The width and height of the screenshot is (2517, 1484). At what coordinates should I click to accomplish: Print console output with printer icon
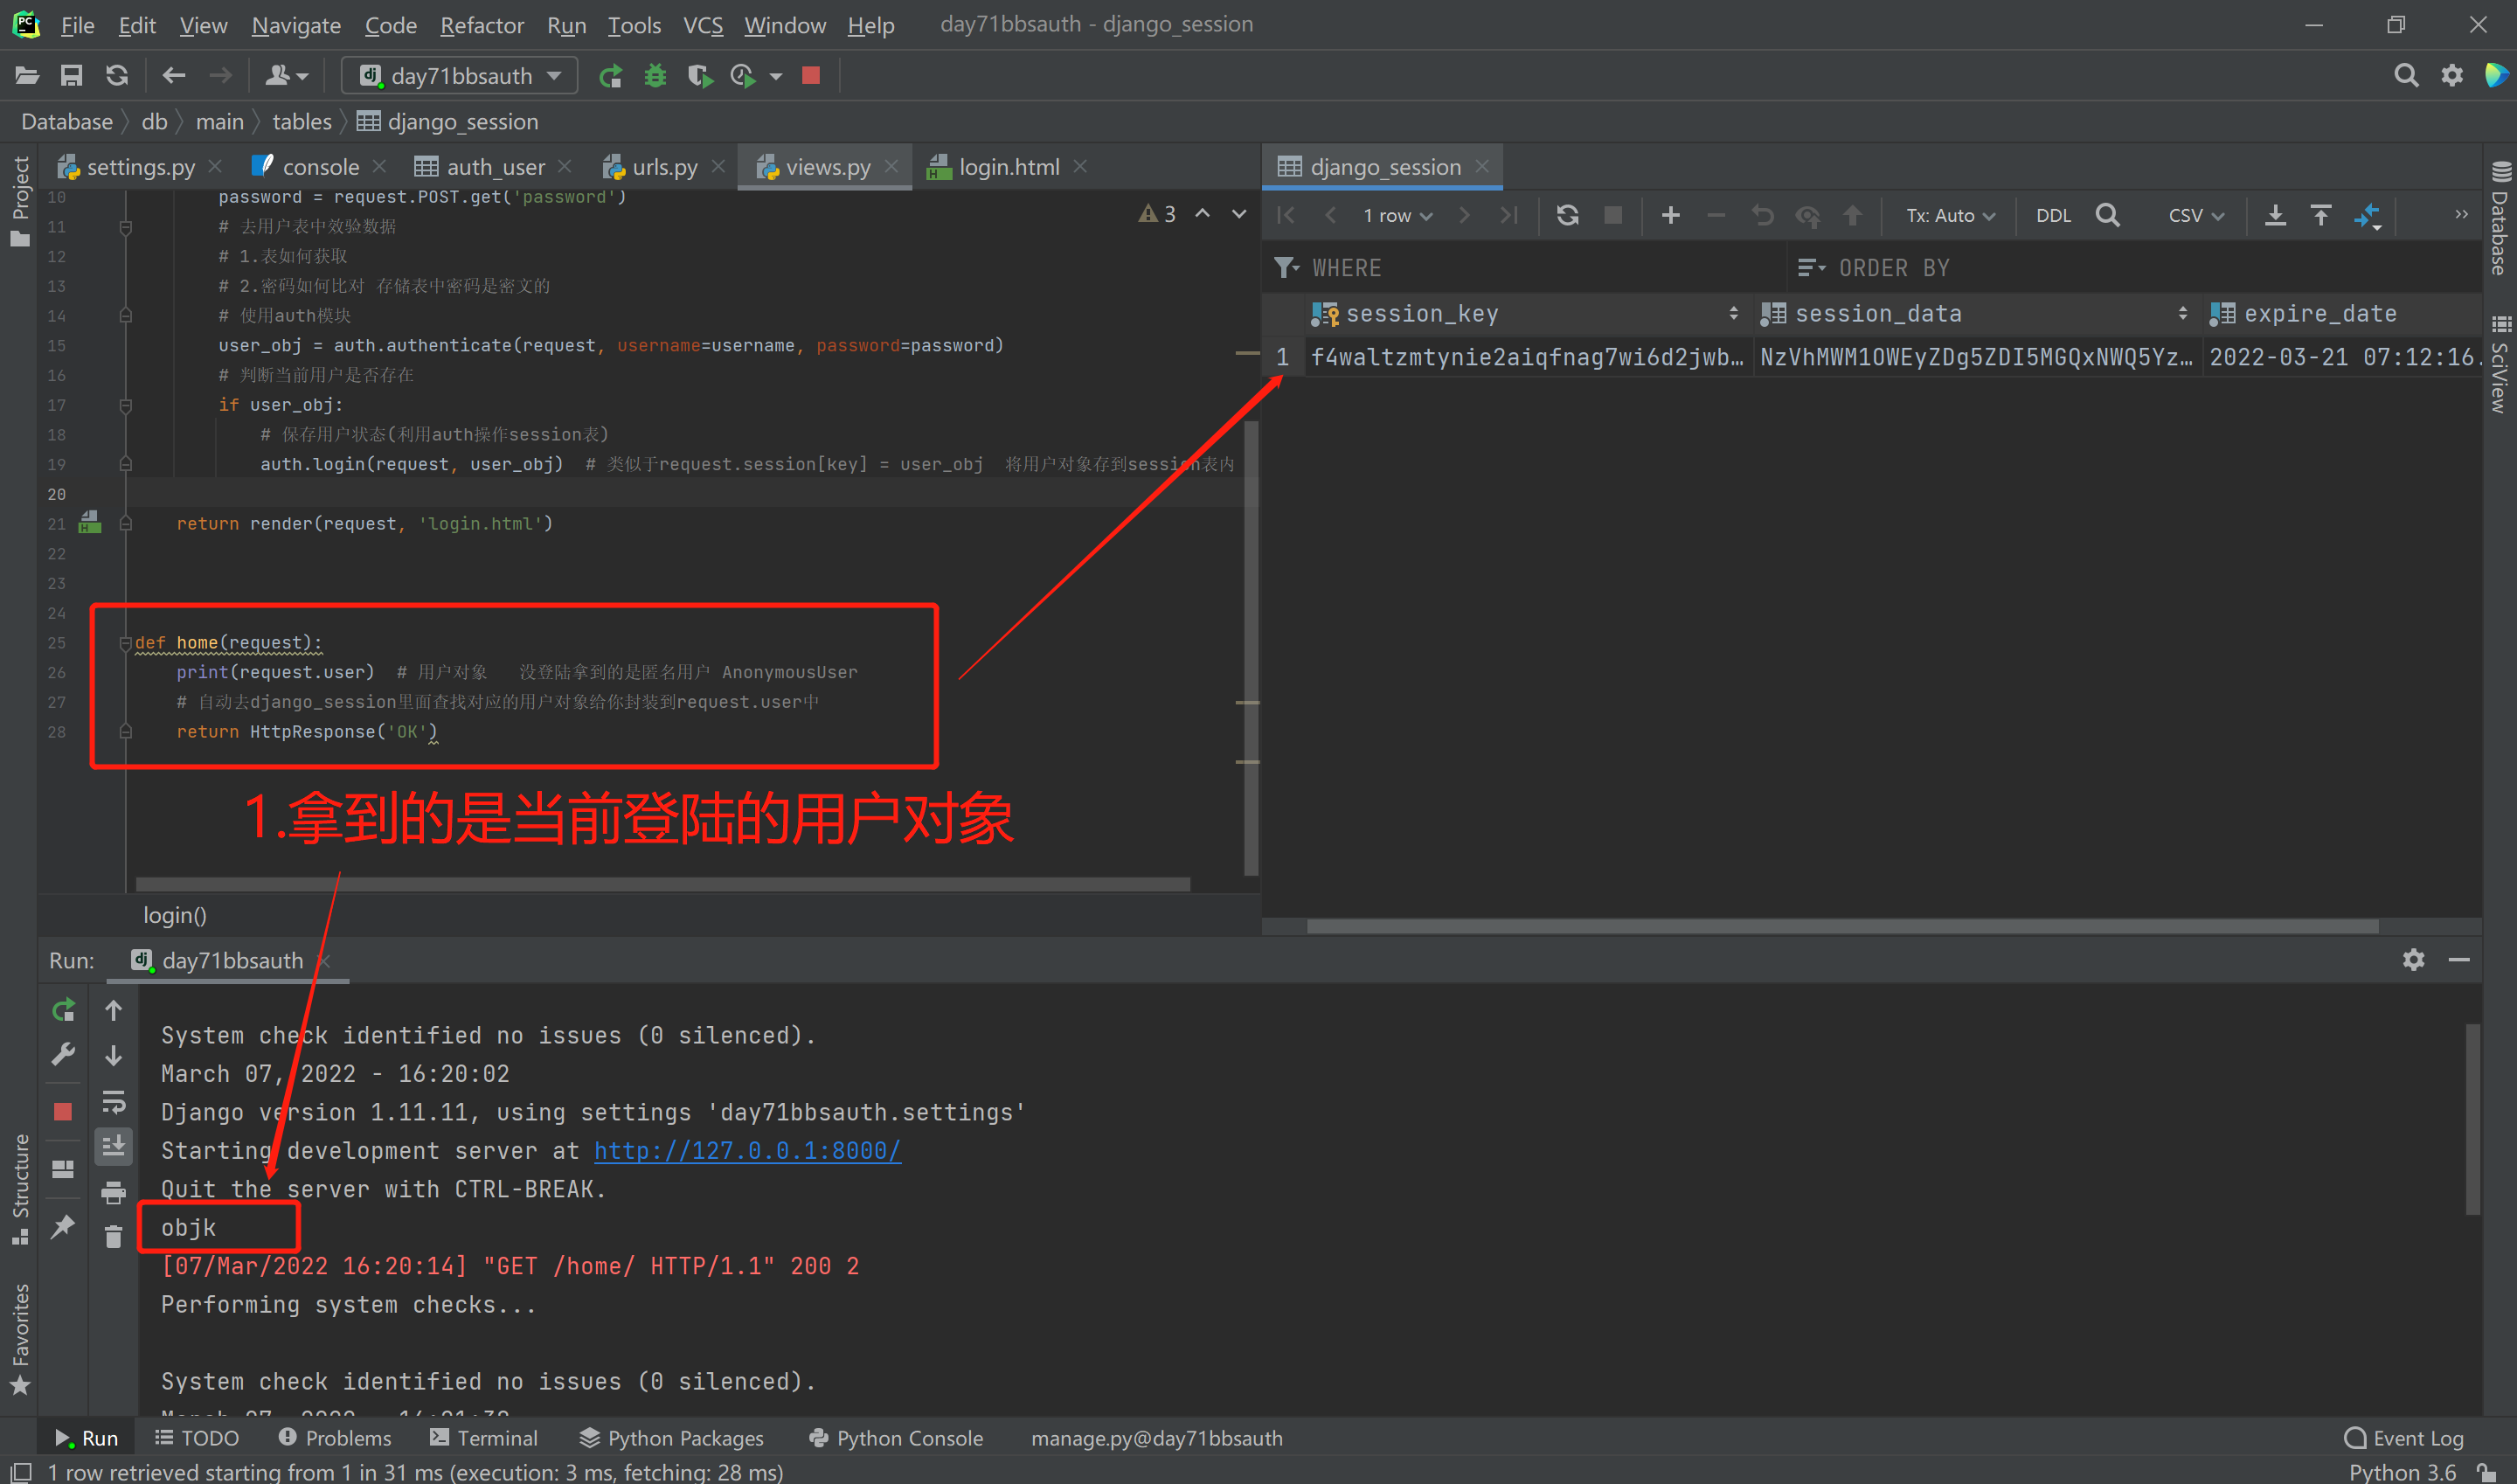(113, 1192)
